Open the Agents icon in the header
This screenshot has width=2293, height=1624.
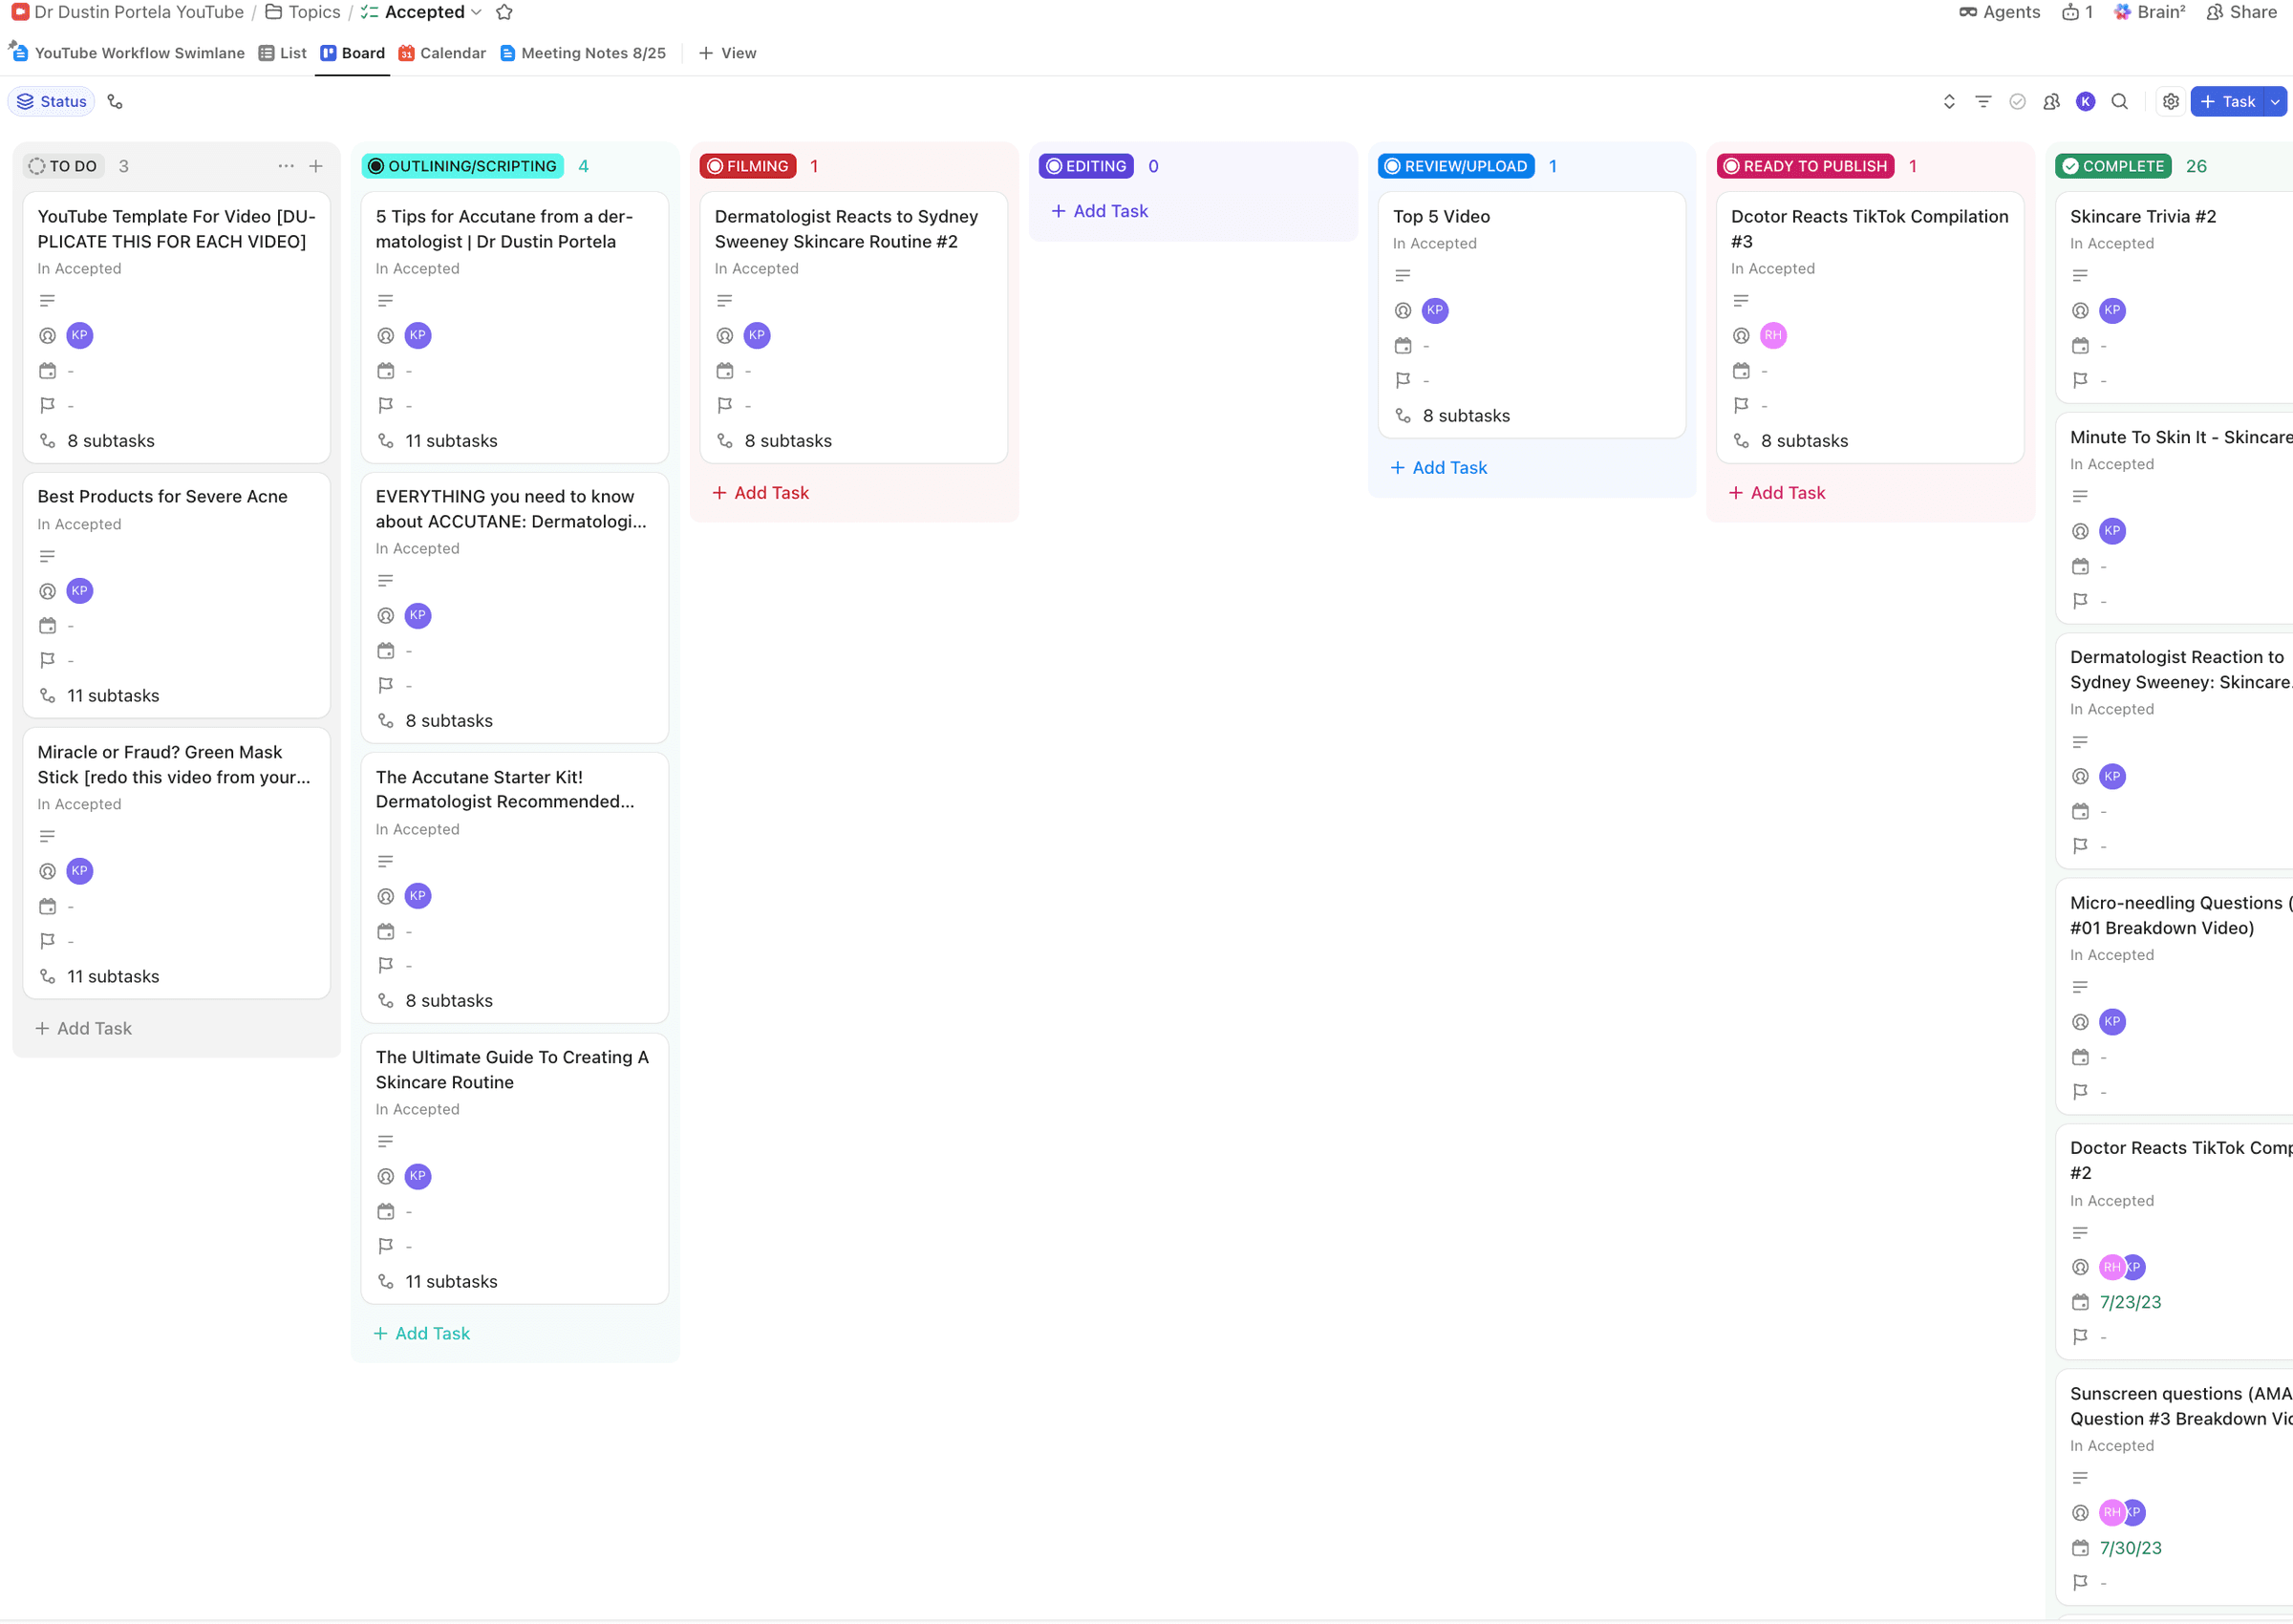coord(1999,12)
